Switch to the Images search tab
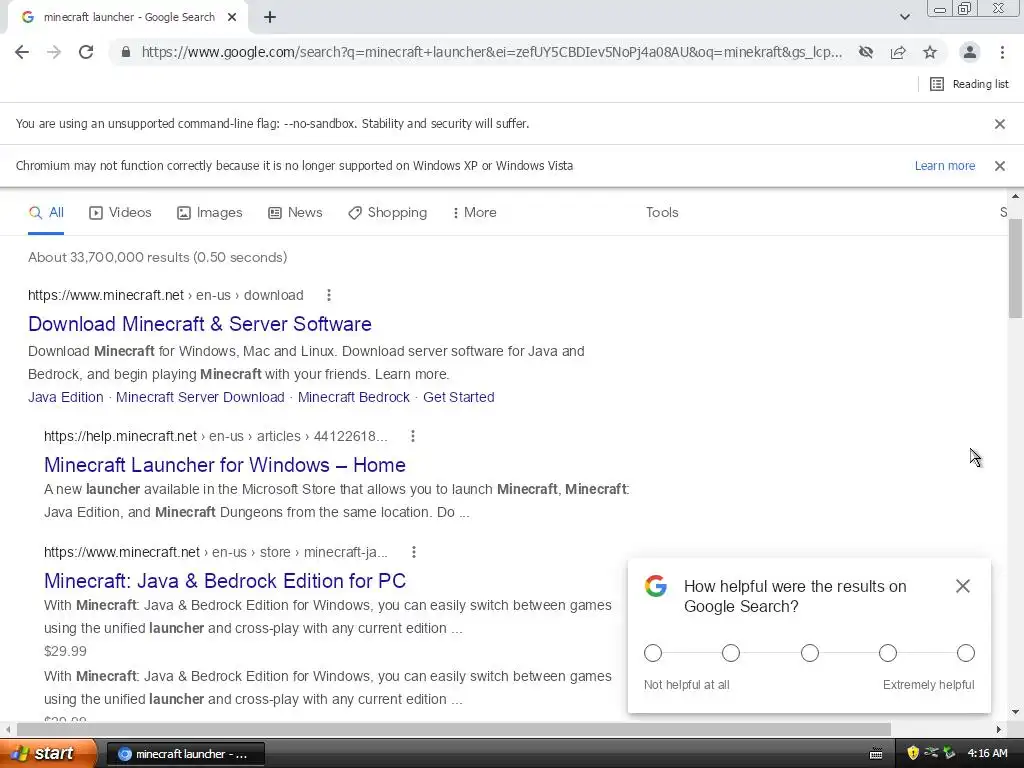Viewport: 1024px width, 768px height. coord(210,213)
